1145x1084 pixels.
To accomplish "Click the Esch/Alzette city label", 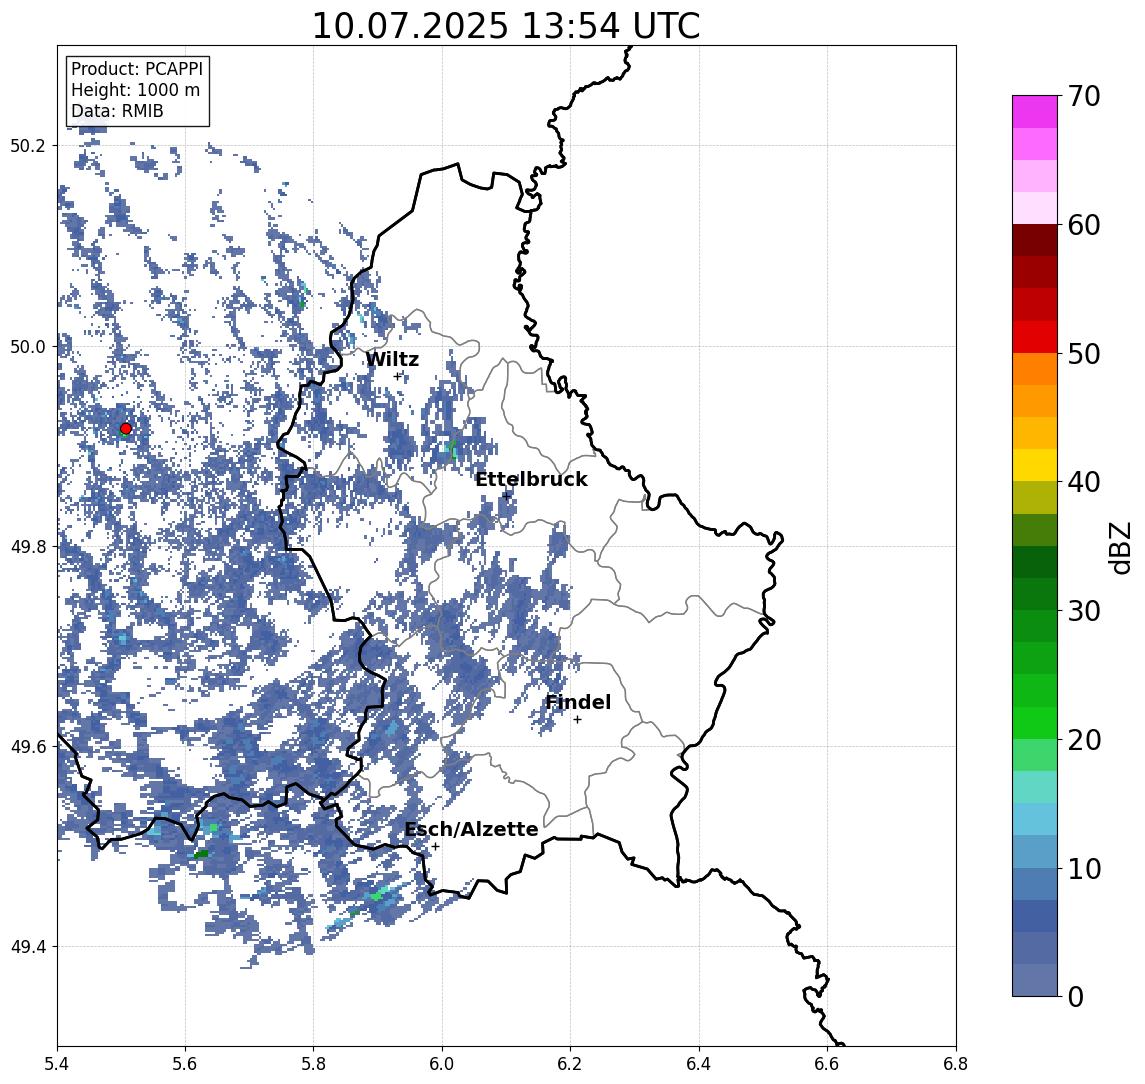I will (471, 829).
